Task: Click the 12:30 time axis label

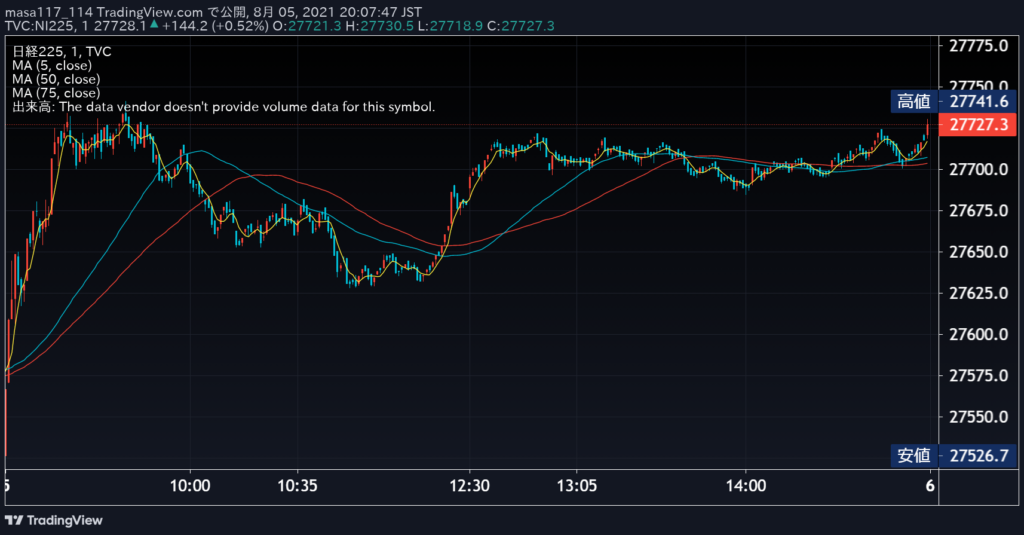Action: [x=470, y=486]
